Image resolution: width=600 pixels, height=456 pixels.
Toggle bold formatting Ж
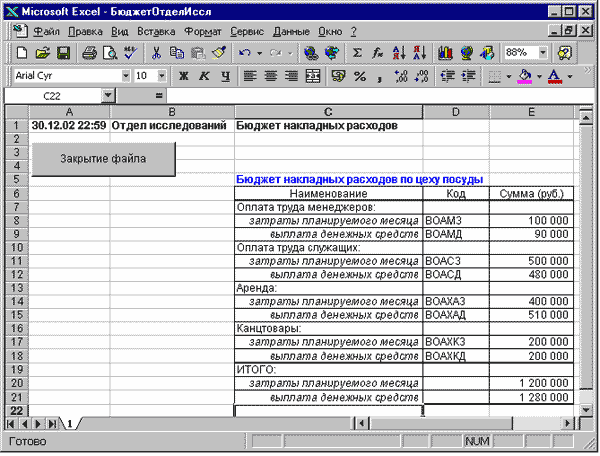tap(184, 76)
